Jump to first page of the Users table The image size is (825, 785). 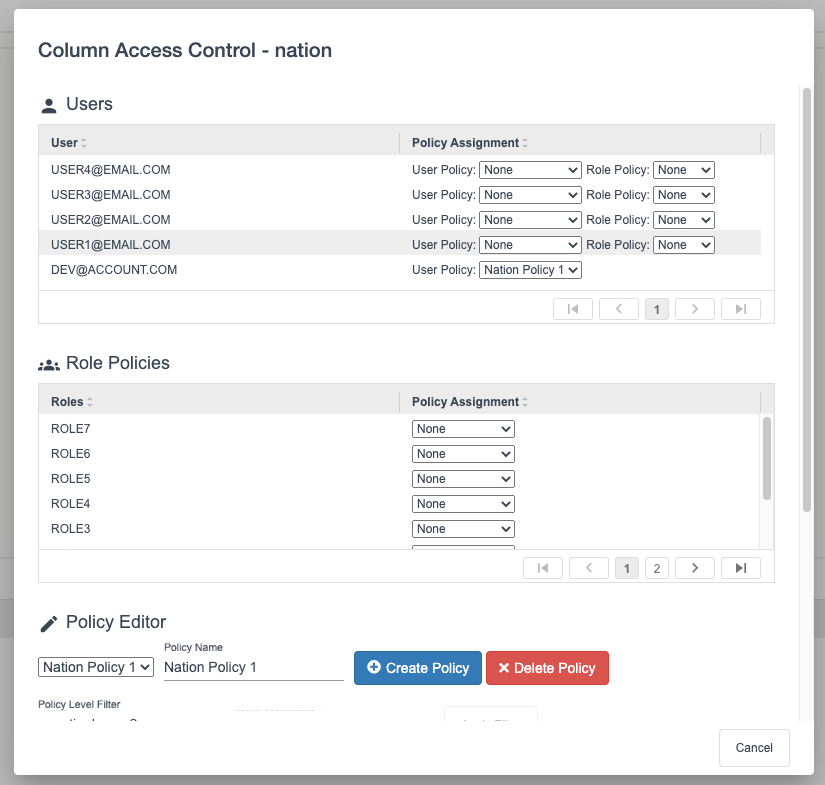(x=572, y=308)
